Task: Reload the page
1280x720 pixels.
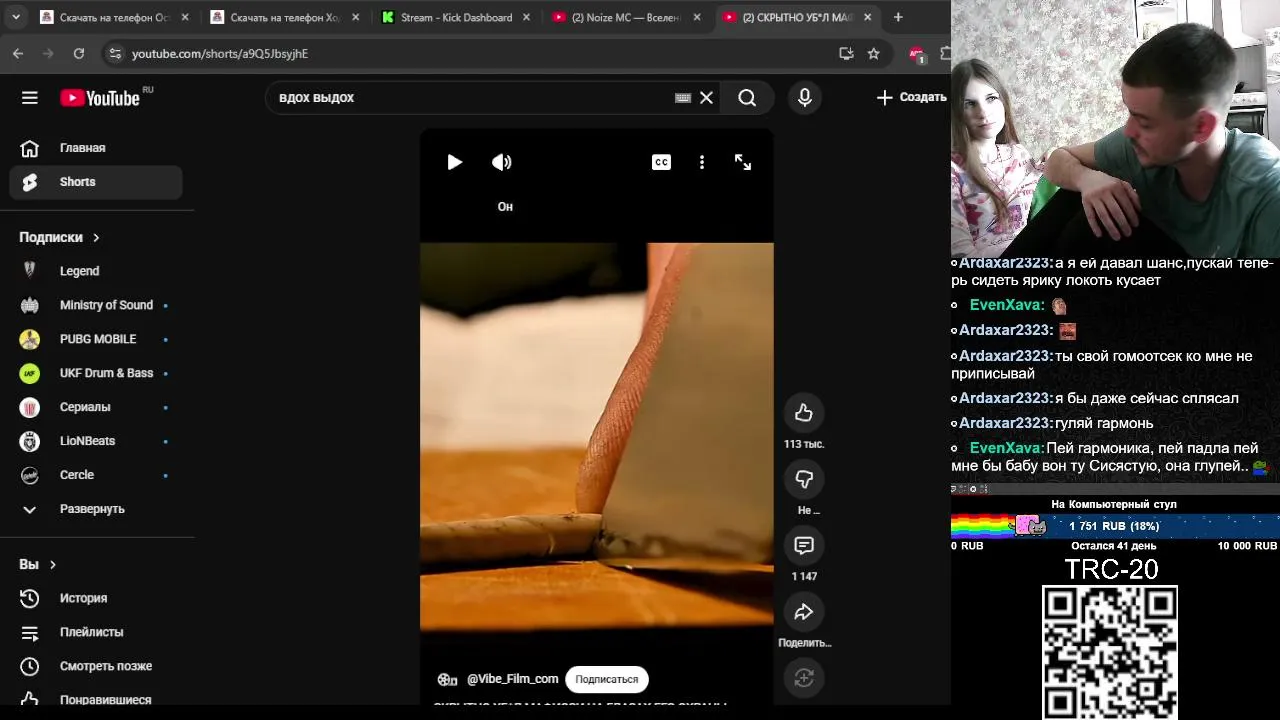Action: (79, 54)
